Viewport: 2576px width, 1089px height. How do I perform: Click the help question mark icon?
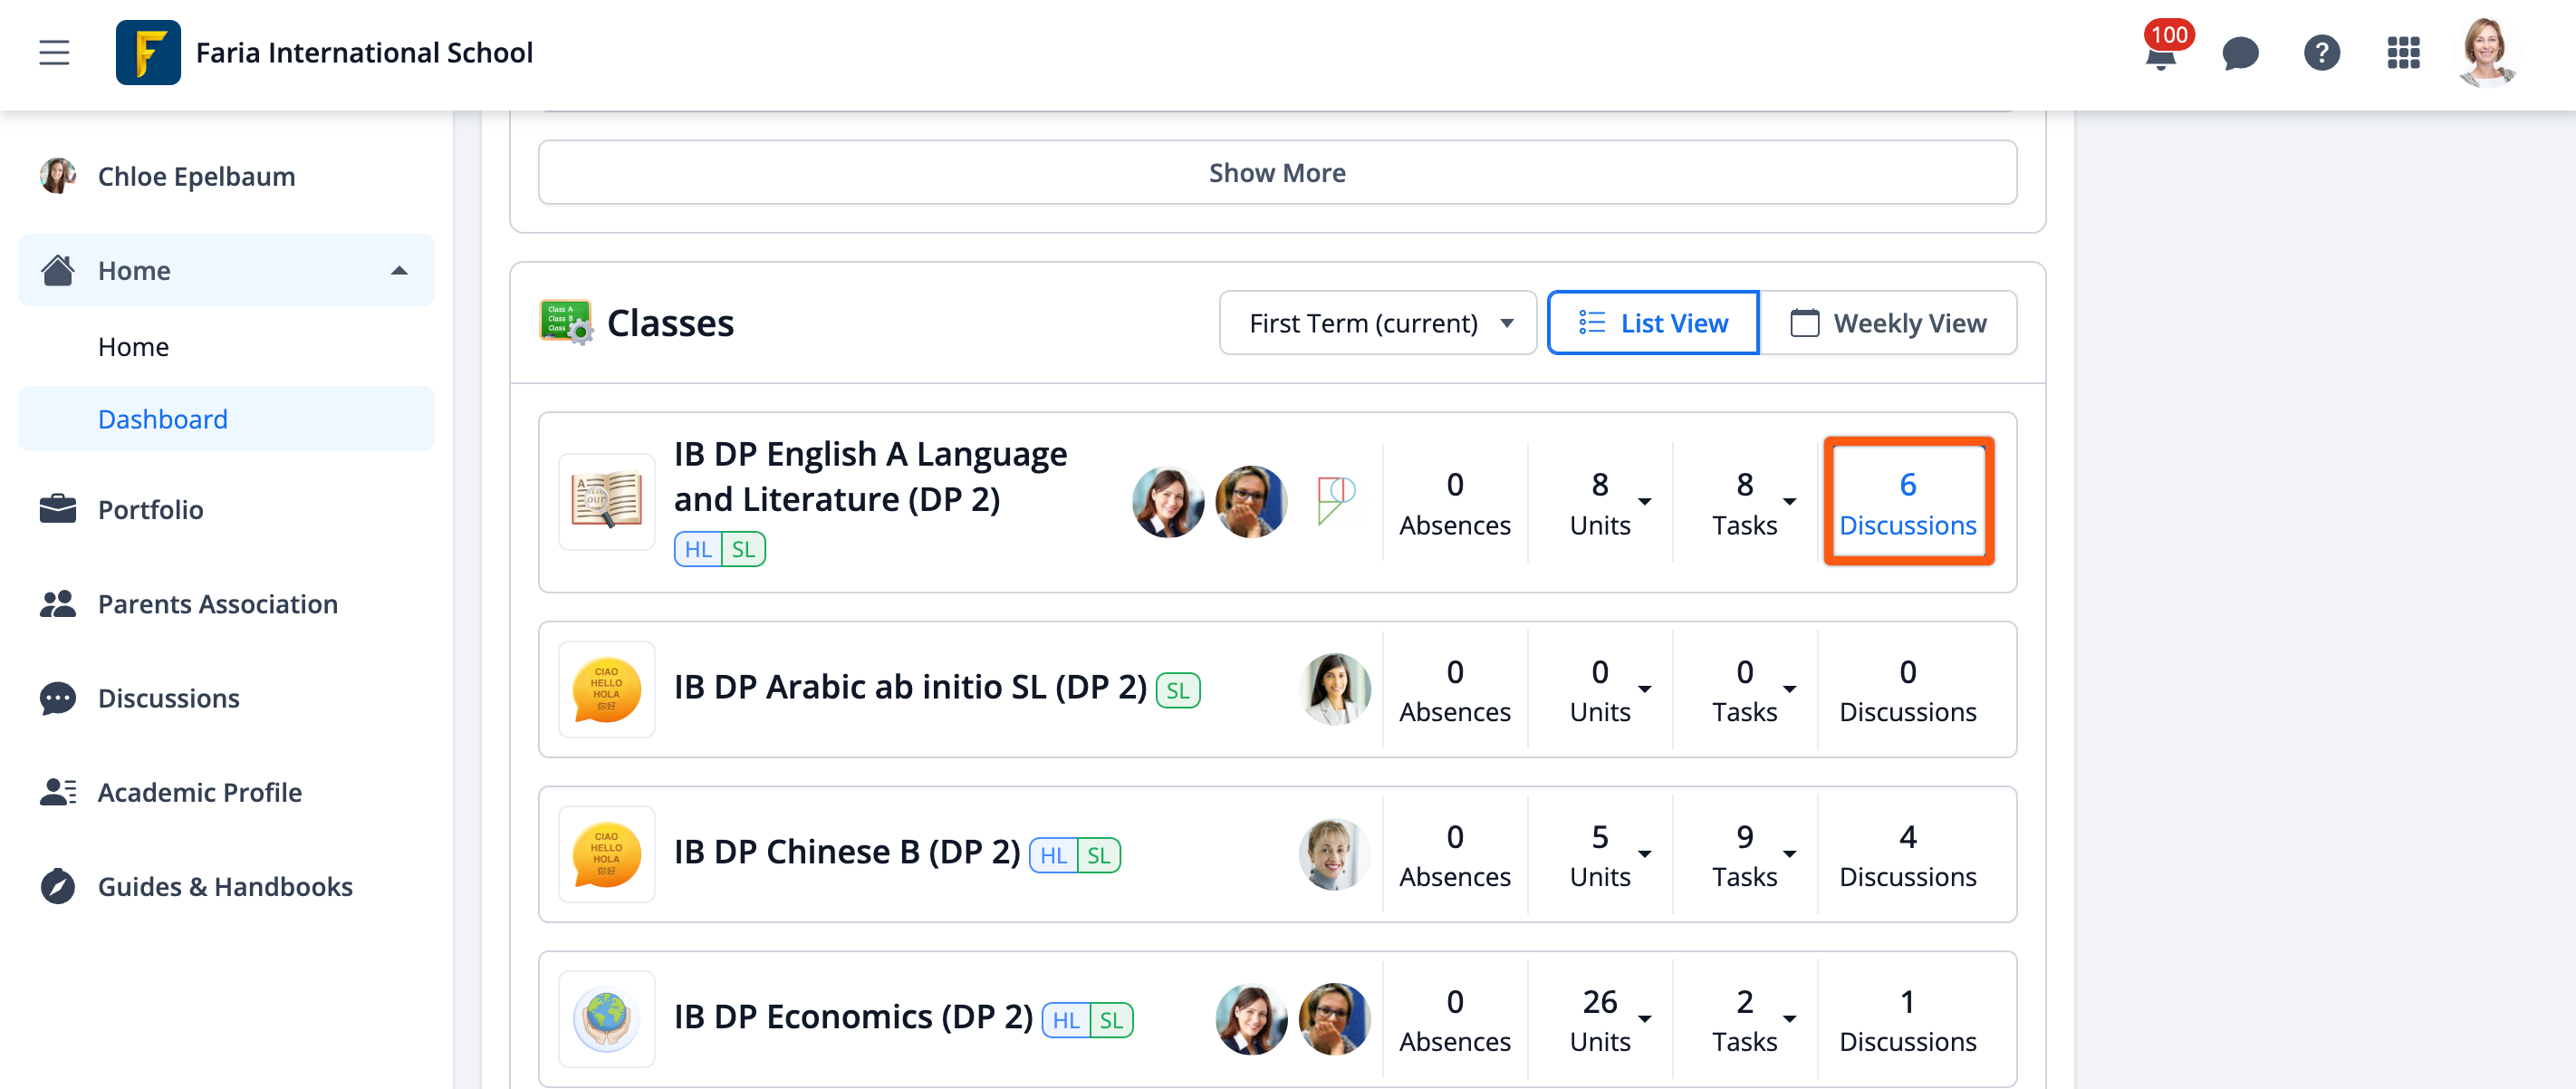pos(2321,53)
